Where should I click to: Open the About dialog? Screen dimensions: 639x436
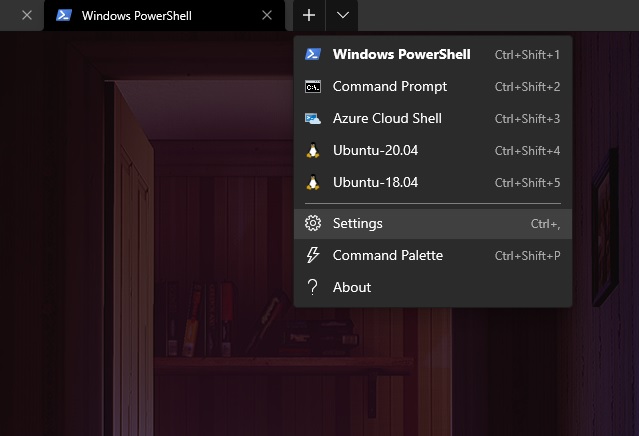tap(433, 287)
